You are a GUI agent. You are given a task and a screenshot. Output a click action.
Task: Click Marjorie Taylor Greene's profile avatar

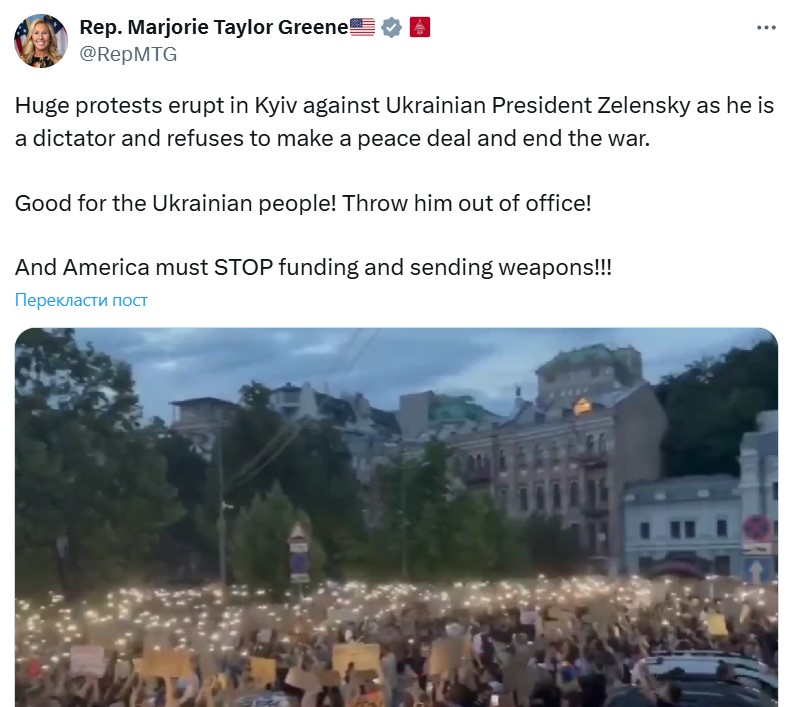(40, 41)
